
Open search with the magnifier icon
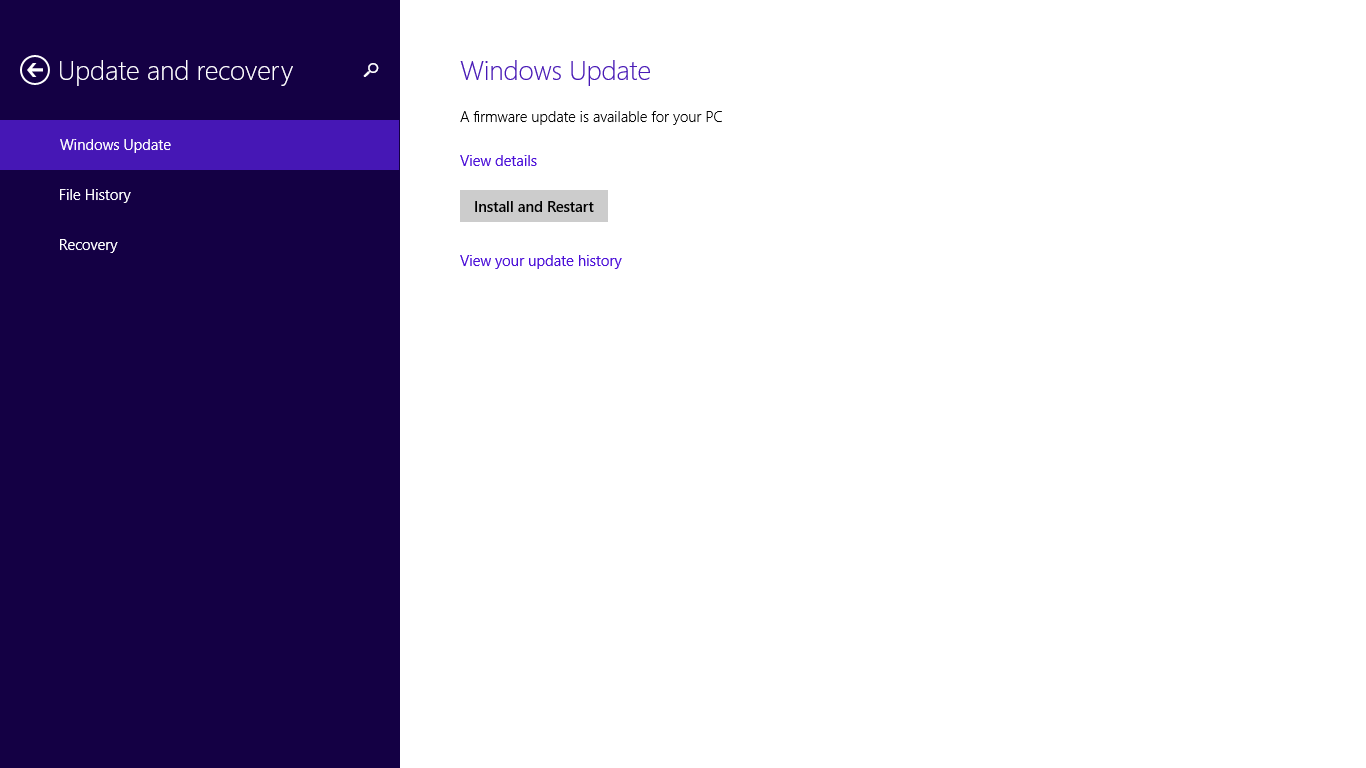coord(371,70)
